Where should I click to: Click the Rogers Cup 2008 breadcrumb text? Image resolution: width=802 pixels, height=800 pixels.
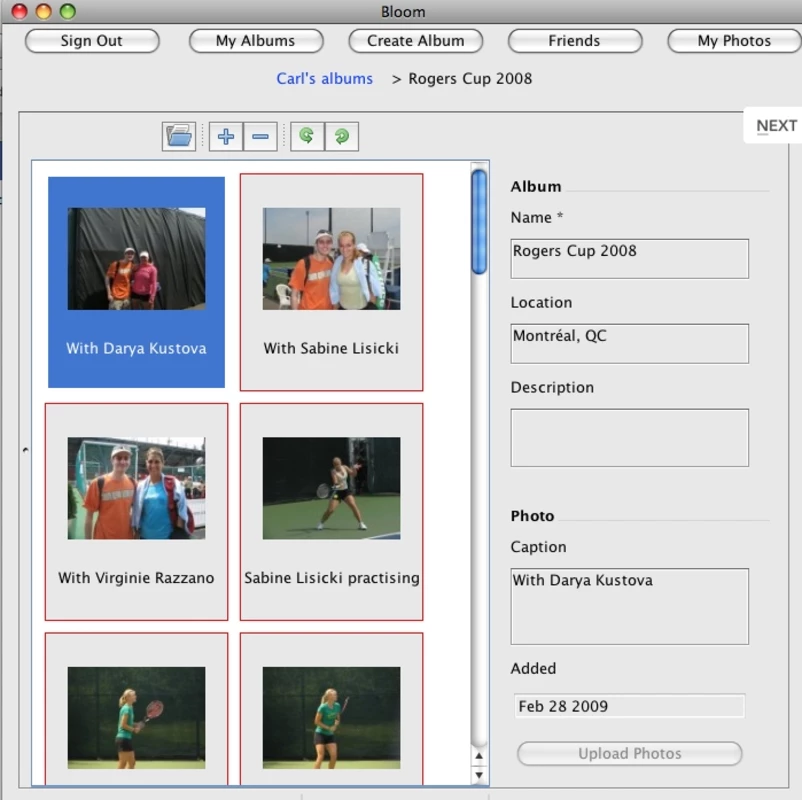point(470,79)
